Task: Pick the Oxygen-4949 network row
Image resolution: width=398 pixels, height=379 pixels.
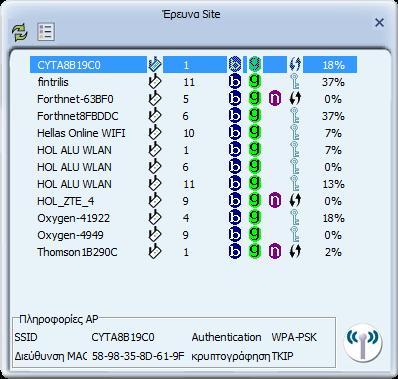Action: pyautogui.click(x=193, y=235)
